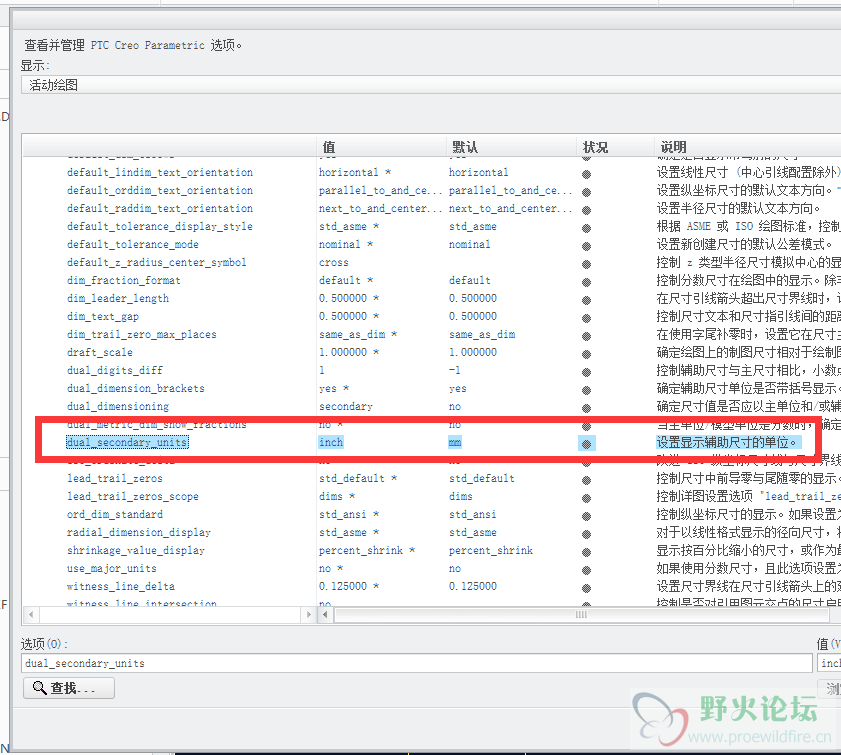Select lead_trail_zeros option row
841x755 pixels.
(x=115, y=478)
